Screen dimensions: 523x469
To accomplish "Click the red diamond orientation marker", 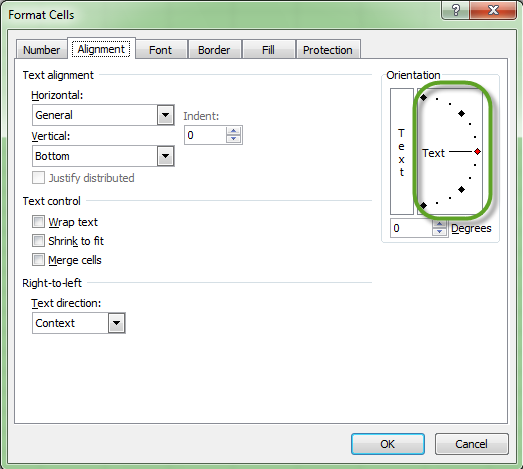I will [478, 152].
